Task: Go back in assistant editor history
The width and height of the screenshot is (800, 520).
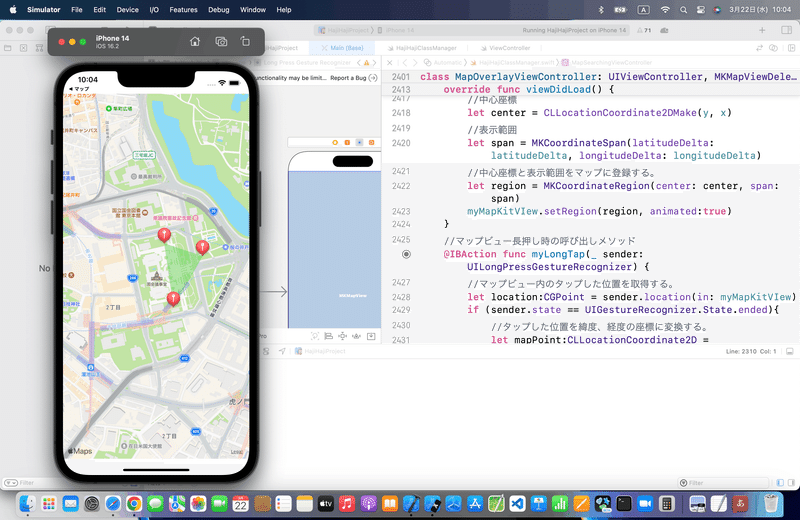Action: tap(405, 63)
